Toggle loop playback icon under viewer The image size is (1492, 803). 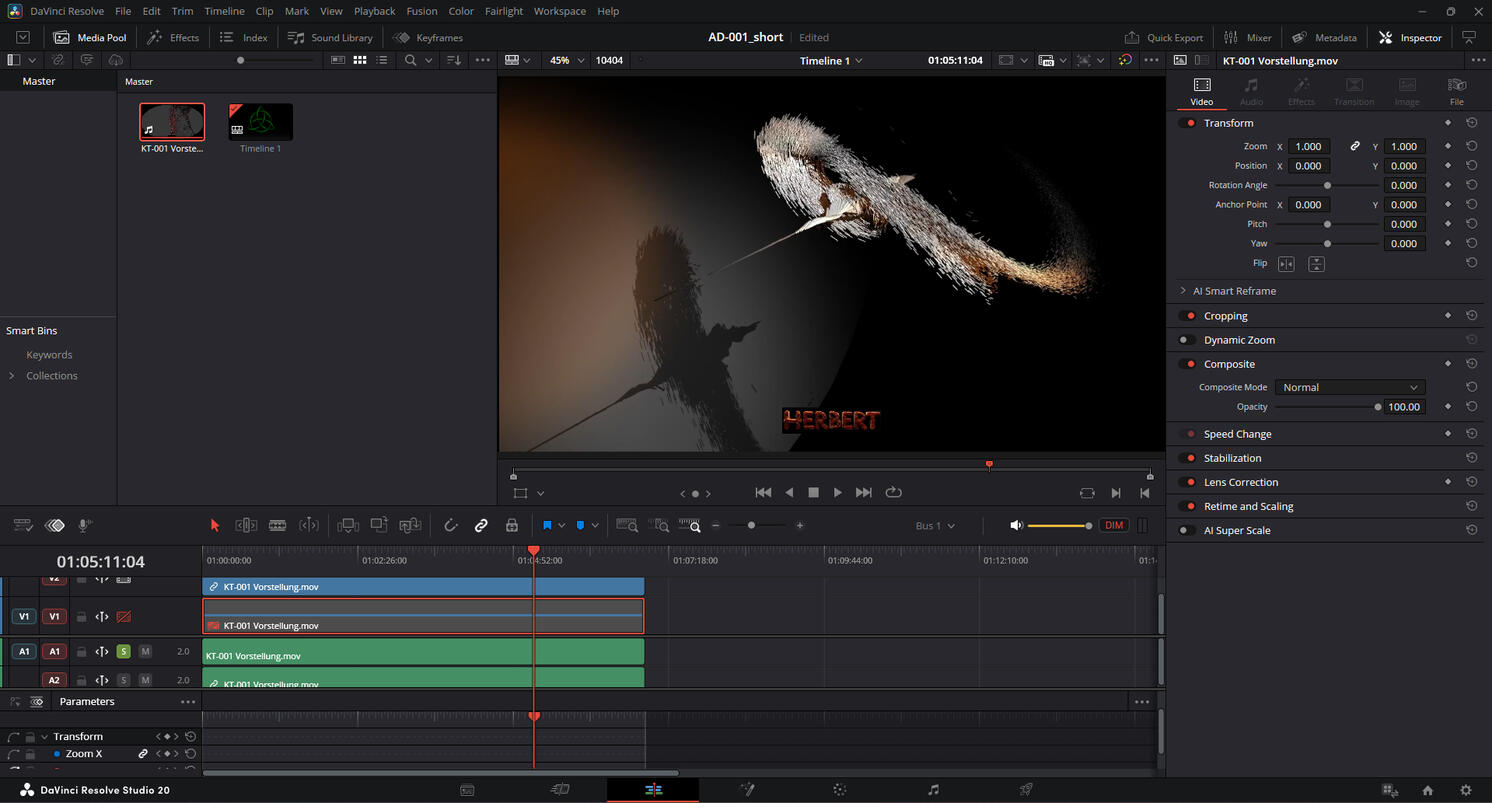coord(894,492)
